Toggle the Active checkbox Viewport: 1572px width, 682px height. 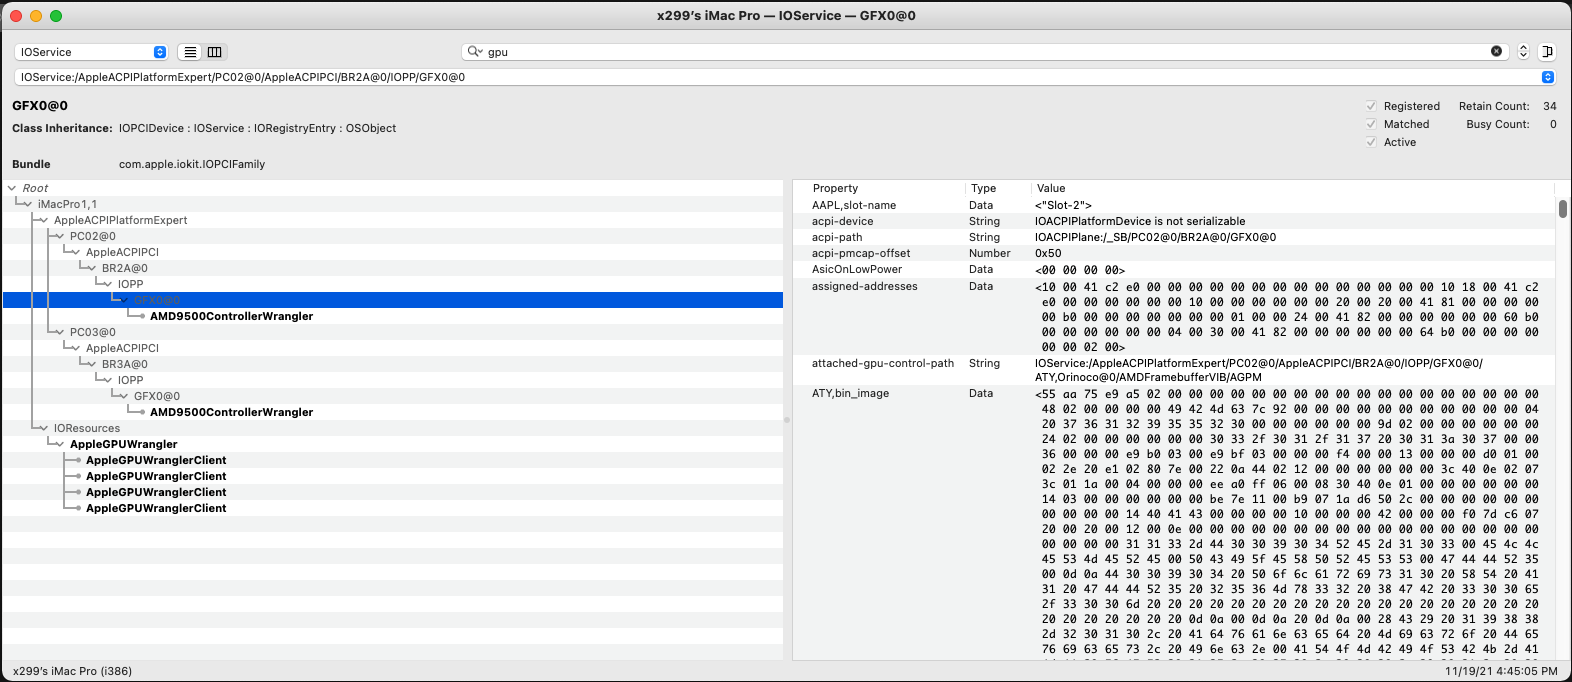coord(1371,142)
